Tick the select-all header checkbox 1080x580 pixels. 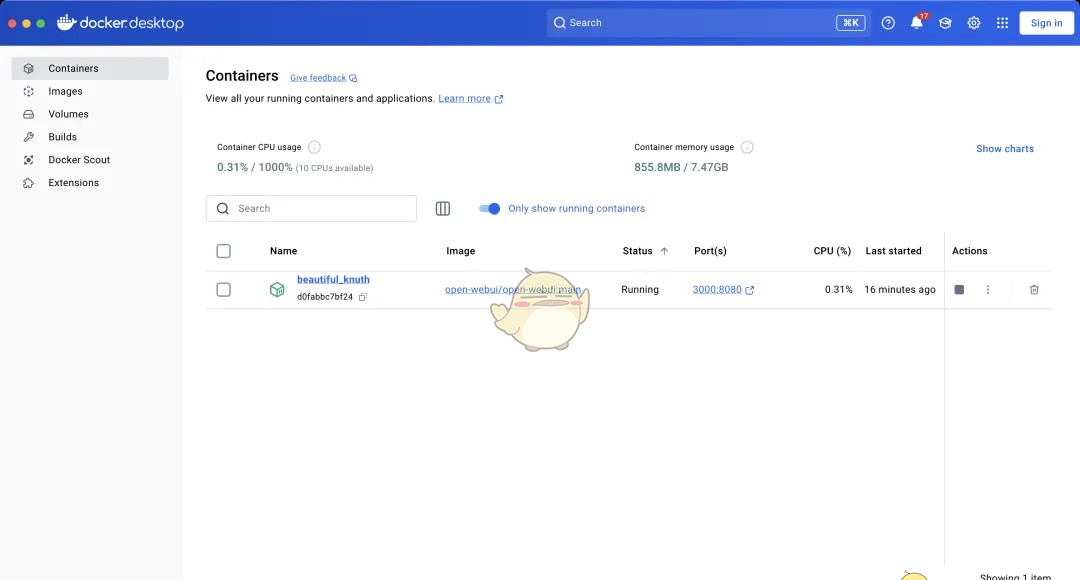click(x=223, y=251)
